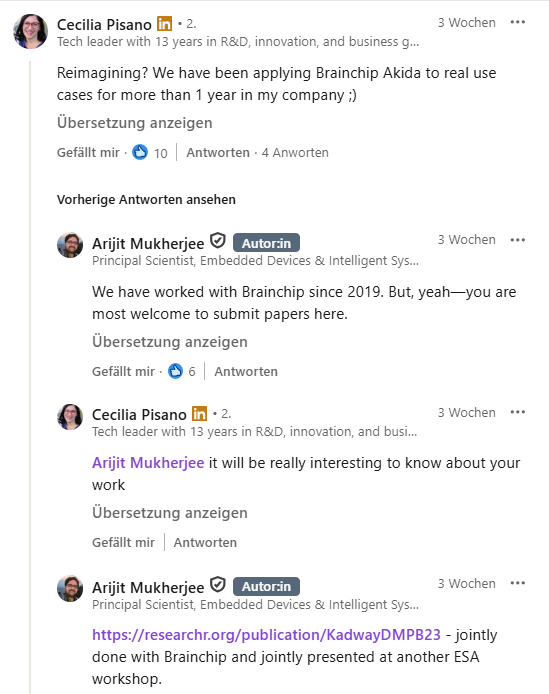Show translation of Arijit's Brainchip 2019 reply
549x694 pixels.
(170, 342)
